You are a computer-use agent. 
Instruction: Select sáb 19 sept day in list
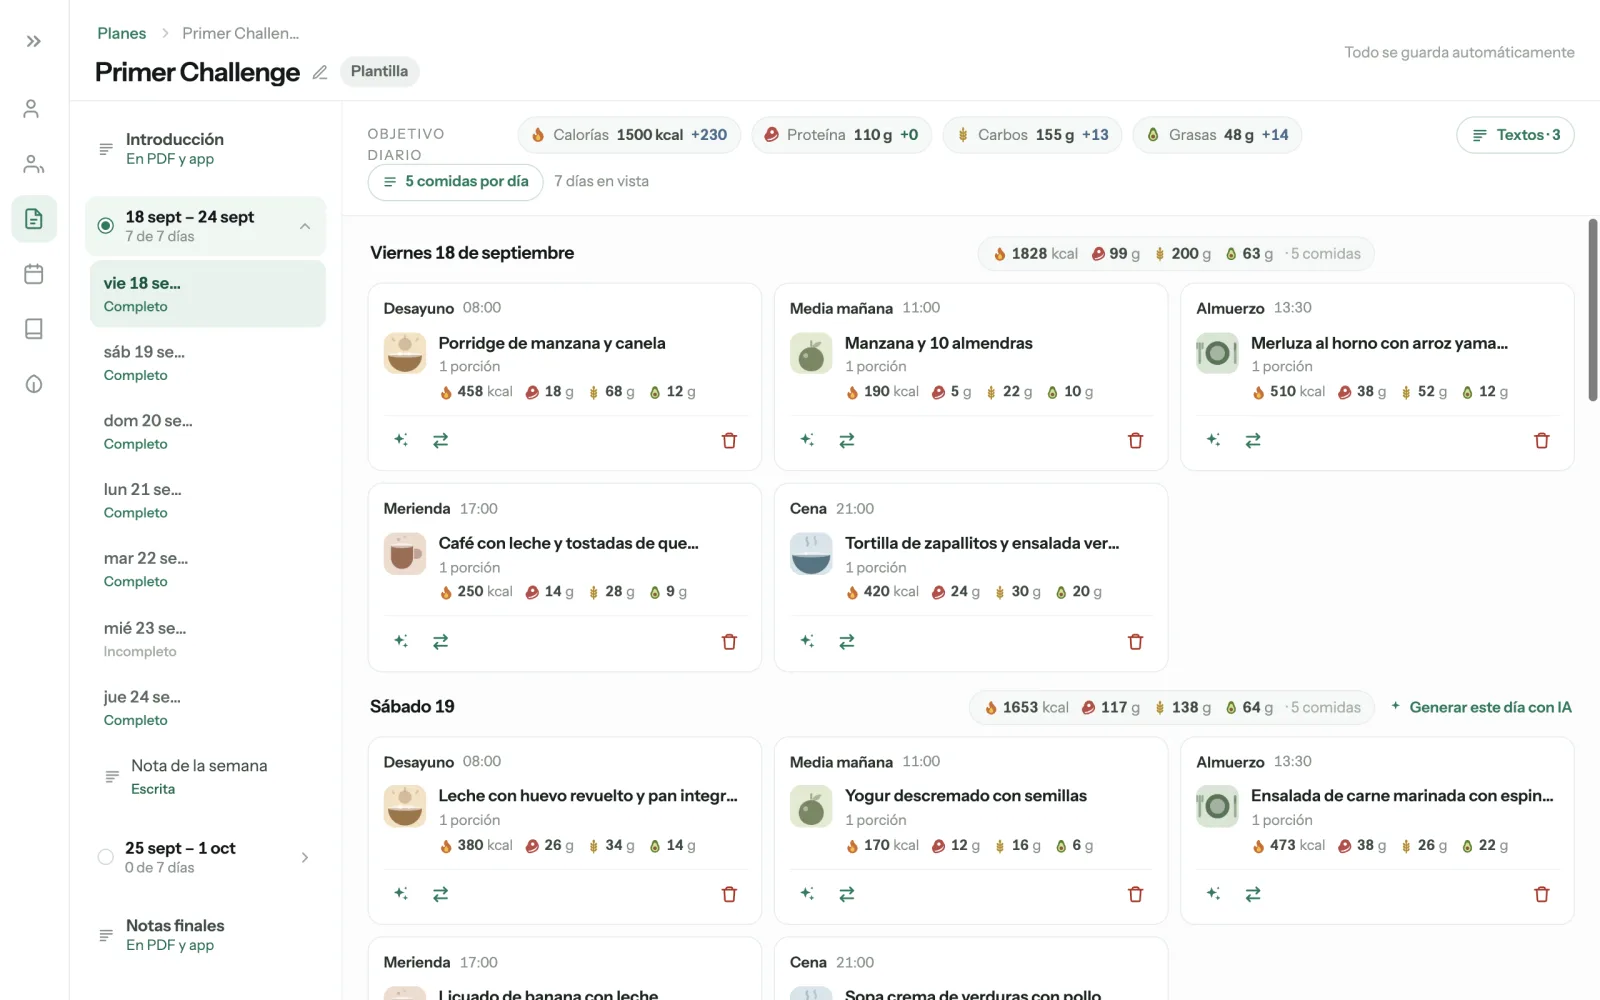point(207,363)
